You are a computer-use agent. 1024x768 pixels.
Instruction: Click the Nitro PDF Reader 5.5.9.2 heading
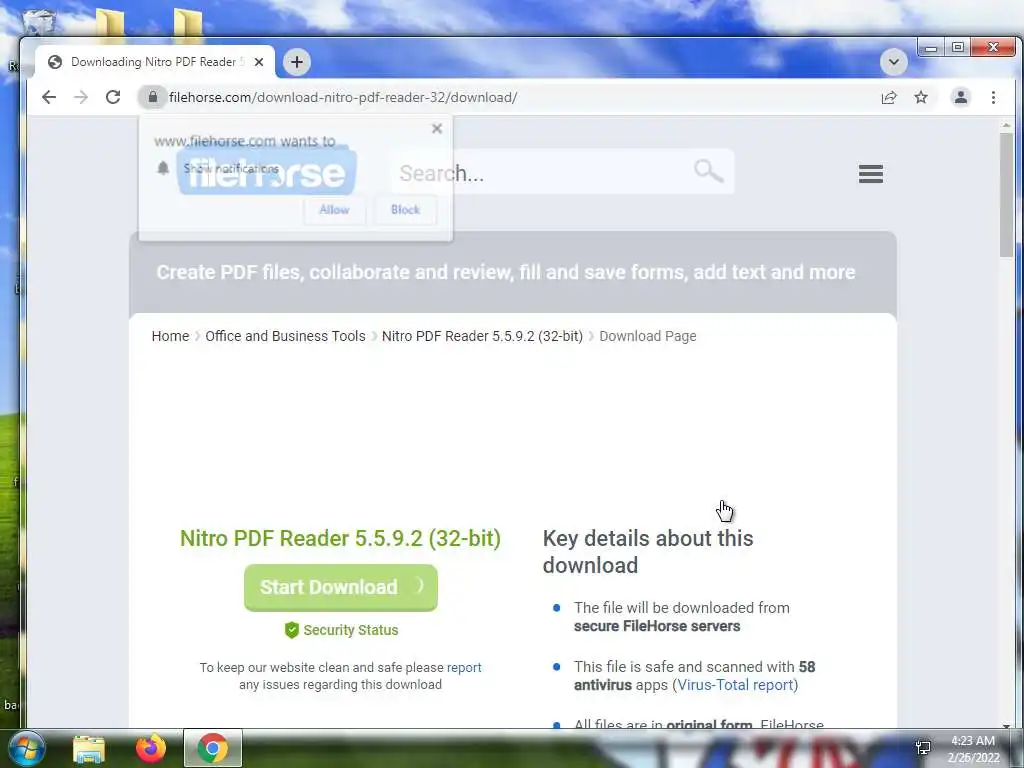click(x=340, y=538)
